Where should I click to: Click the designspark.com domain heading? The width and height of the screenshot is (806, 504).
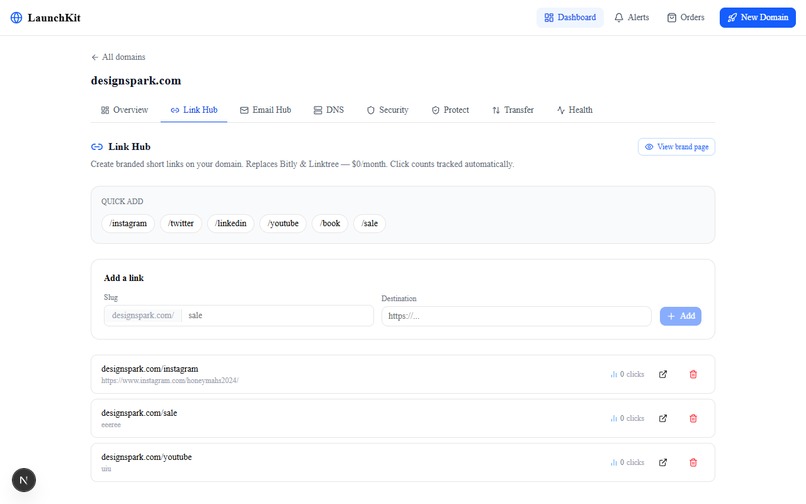(x=136, y=81)
